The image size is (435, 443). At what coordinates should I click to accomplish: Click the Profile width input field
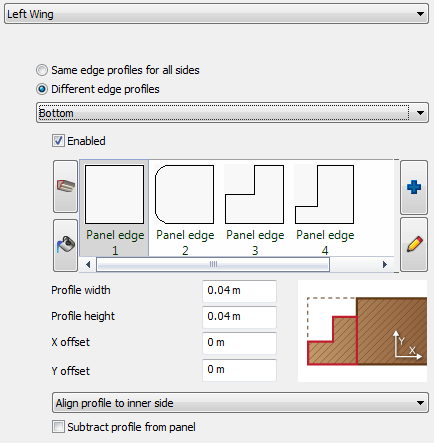(239, 291)
